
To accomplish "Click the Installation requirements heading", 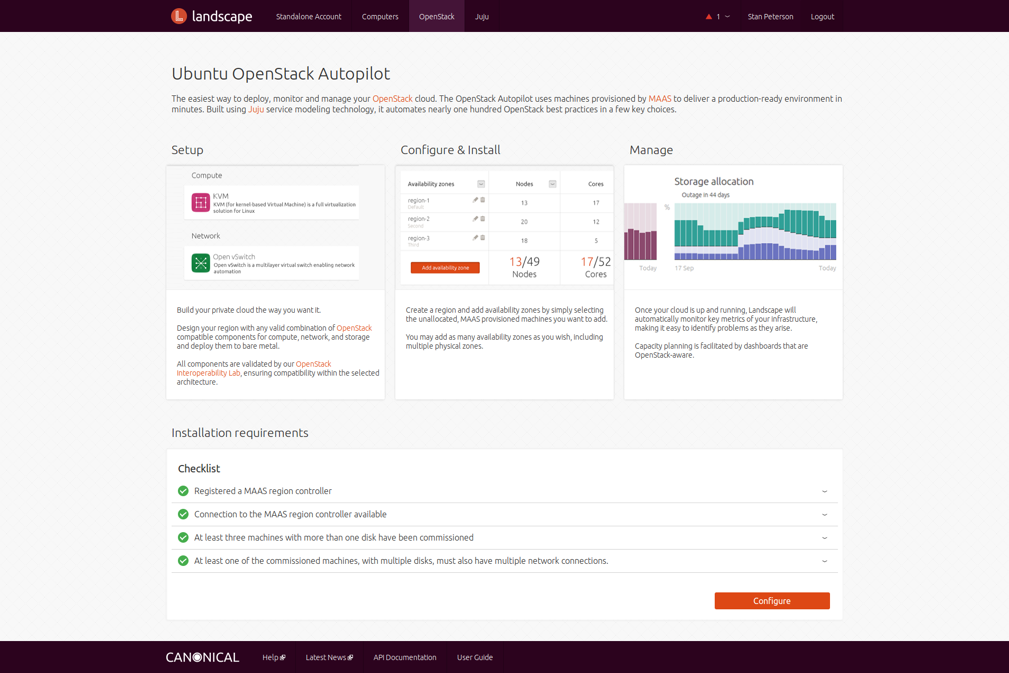I will (x=240, y=433).
